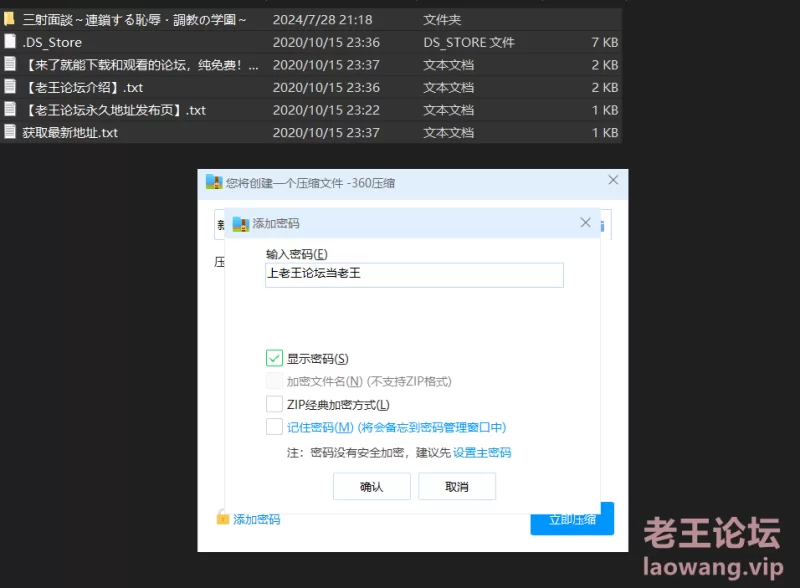
Task: Close the 添加密码 dialog
Action: coord(585,223)
